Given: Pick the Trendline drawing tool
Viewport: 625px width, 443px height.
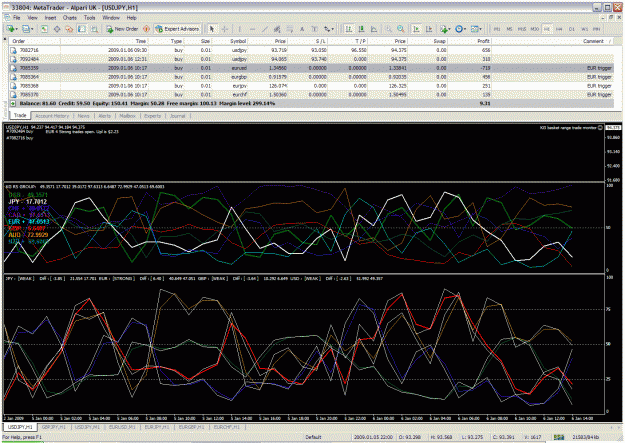Looking at the screenshot, I should [x=265, y=29].
